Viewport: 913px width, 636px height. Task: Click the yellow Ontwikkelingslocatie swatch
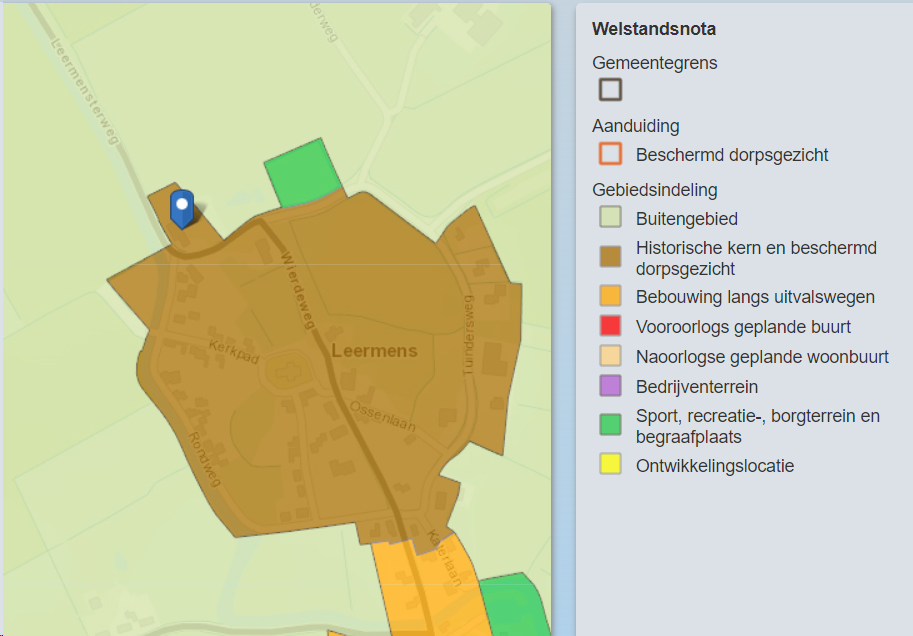[x=610, y=464]
